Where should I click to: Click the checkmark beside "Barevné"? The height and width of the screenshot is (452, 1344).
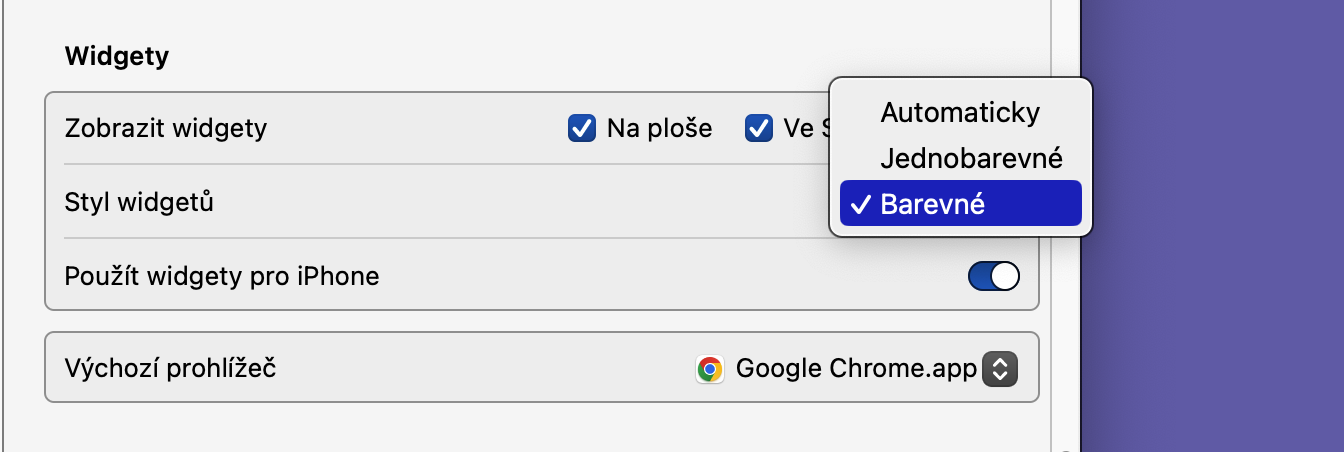859,204
